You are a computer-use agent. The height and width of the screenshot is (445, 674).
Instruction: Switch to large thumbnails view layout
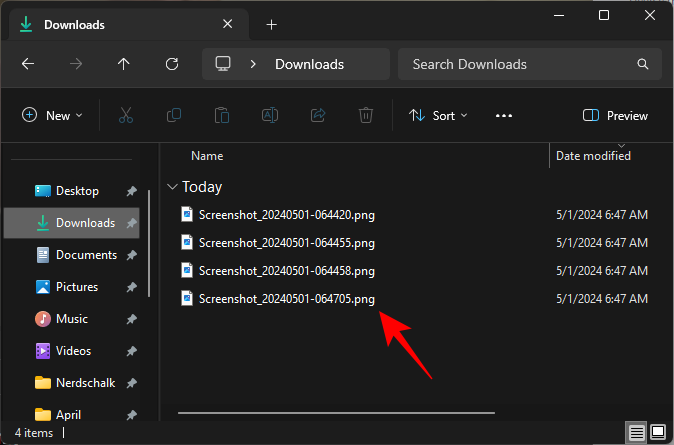point(658,433)
